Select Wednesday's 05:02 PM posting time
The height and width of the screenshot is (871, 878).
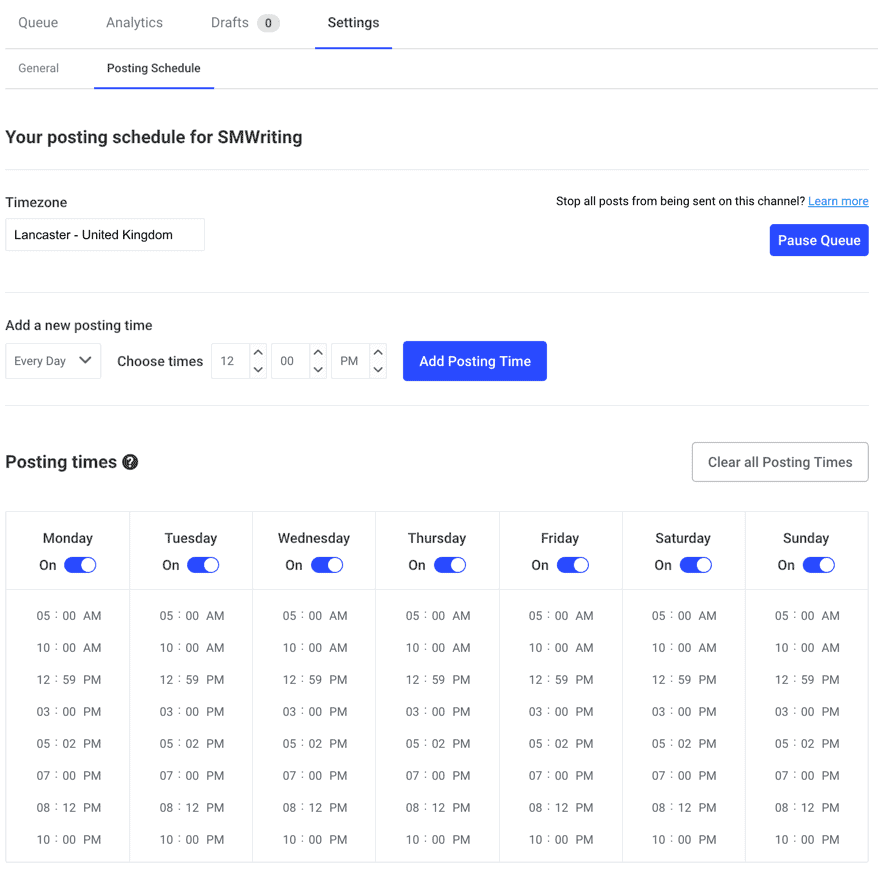[315, 743]
